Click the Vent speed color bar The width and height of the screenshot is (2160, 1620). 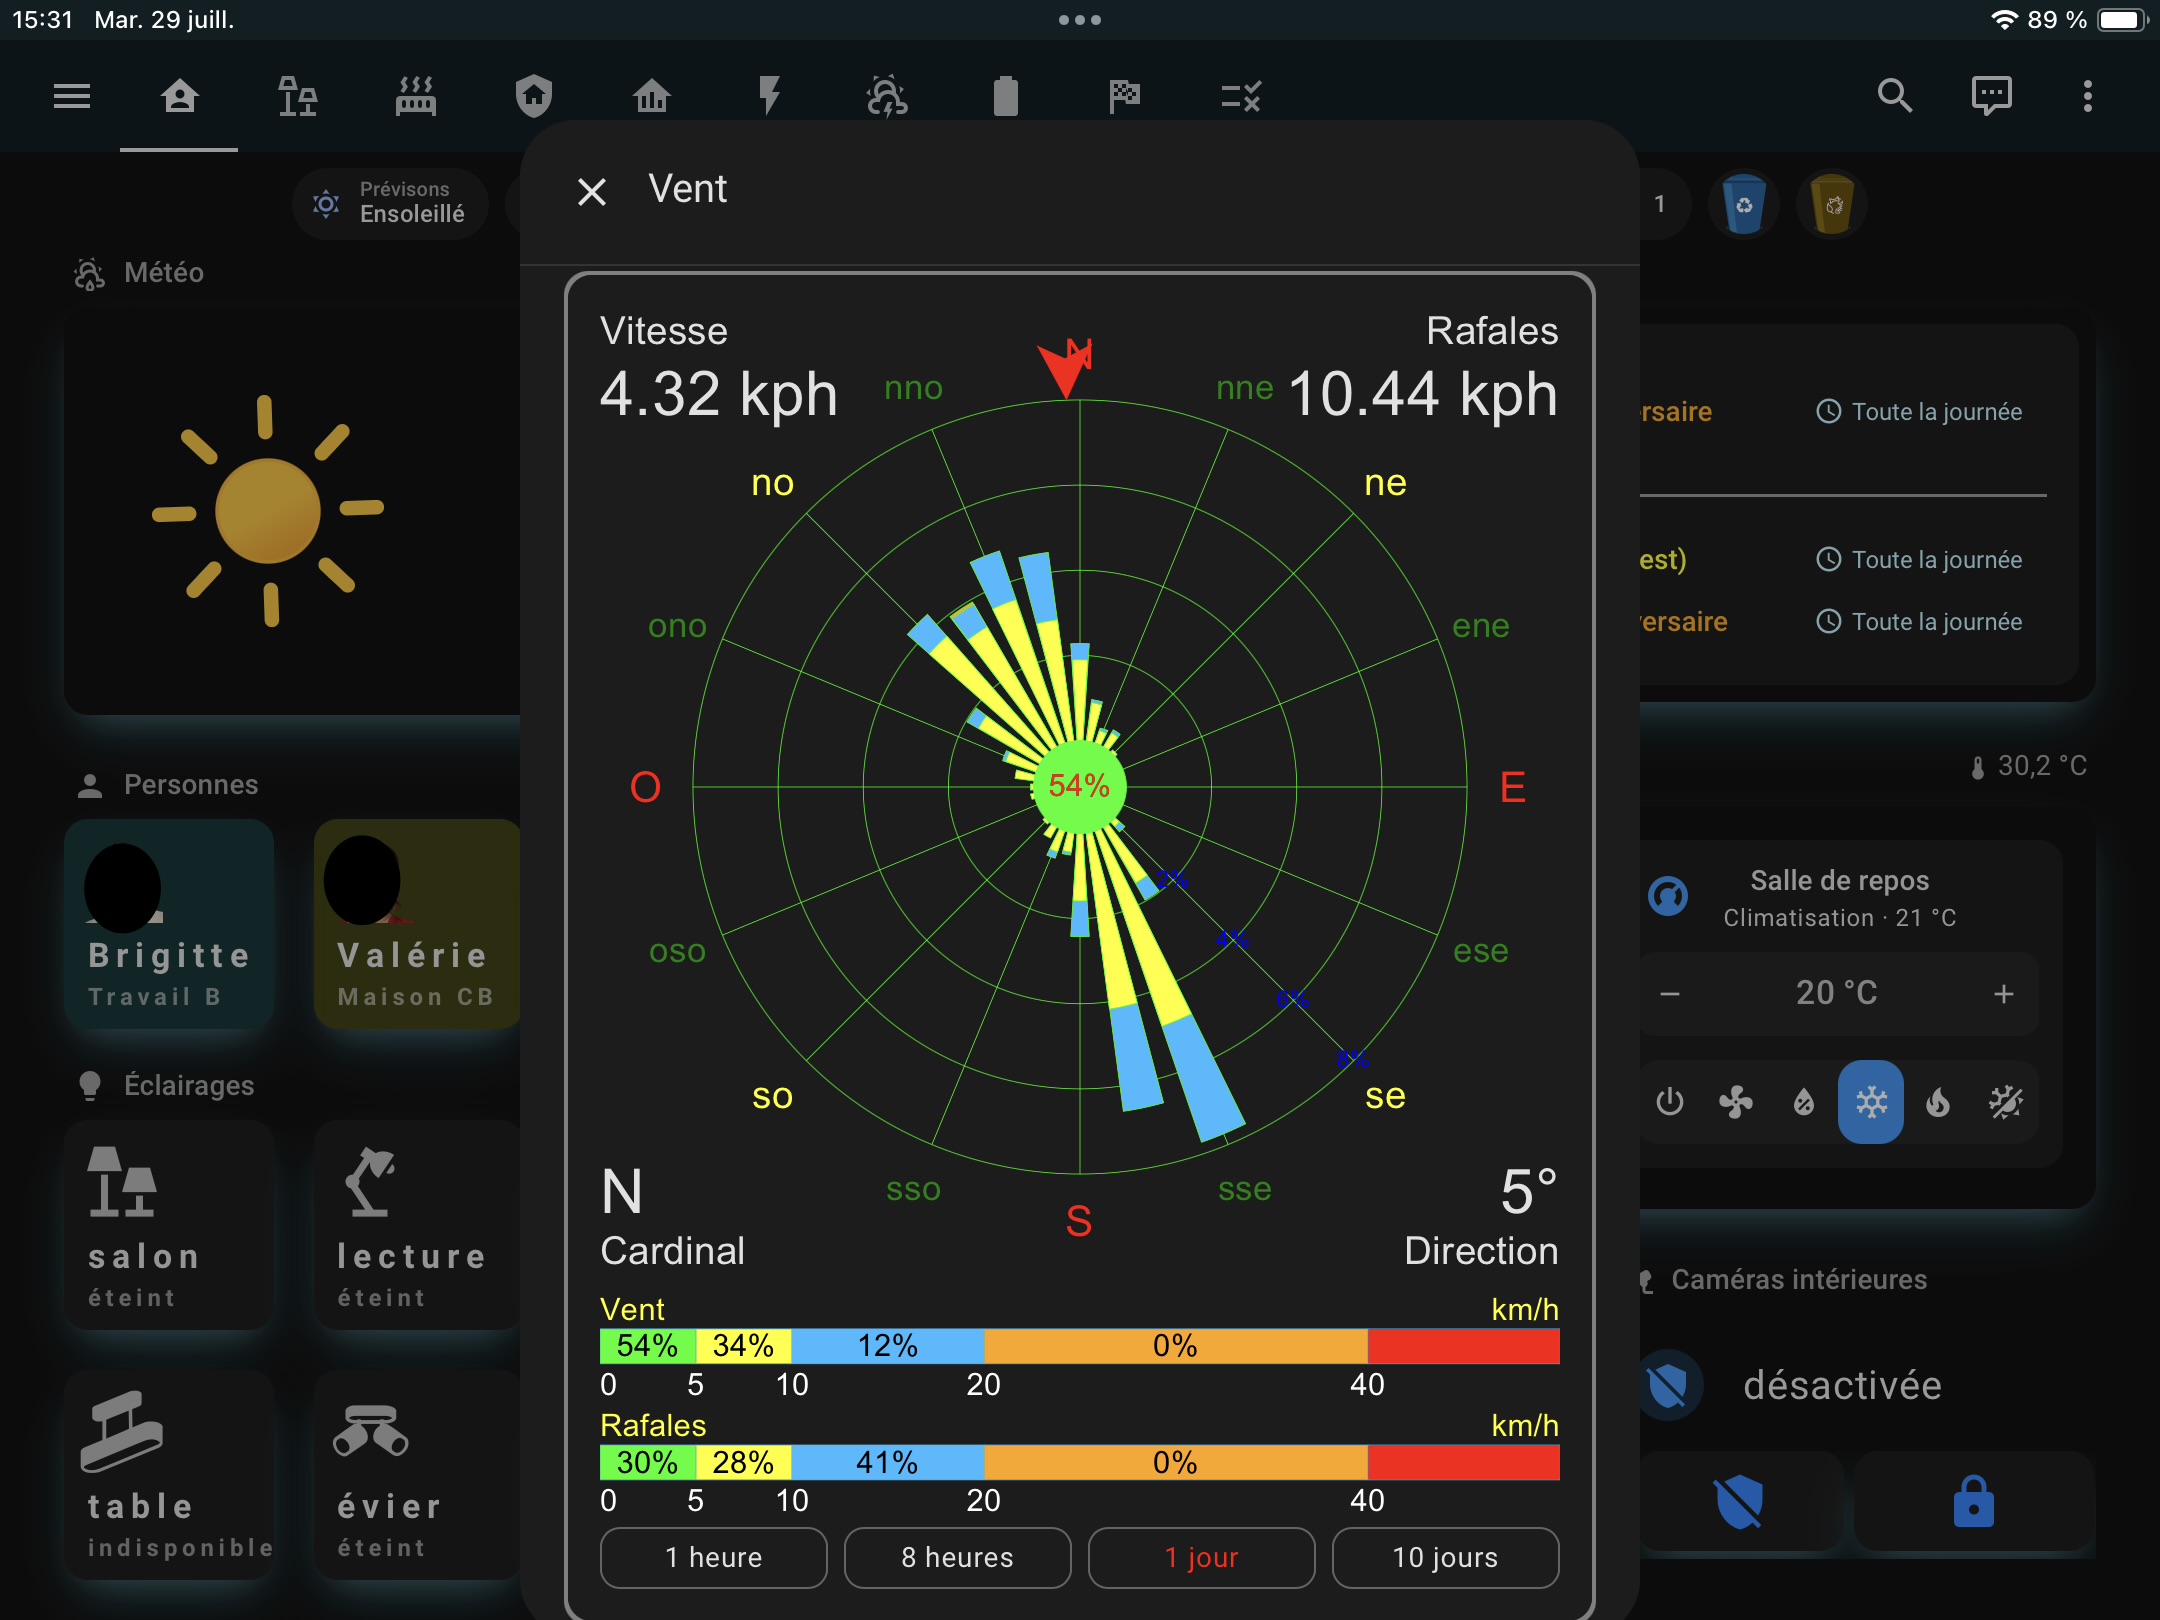tap(1079, 1346)
